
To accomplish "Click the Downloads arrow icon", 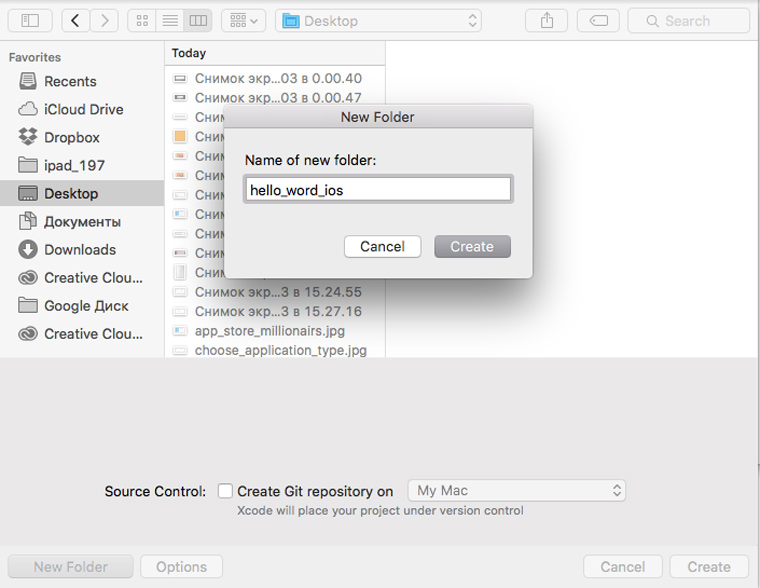I will 28,250.
